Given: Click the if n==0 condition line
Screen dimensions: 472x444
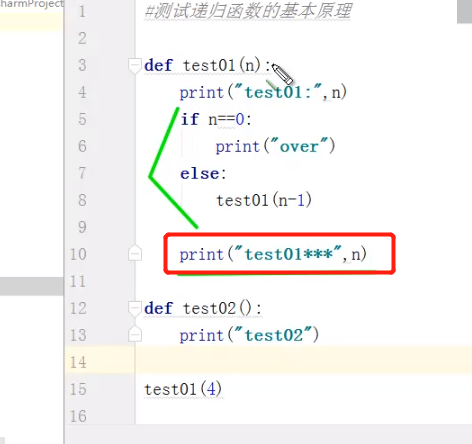Looking at the screenshot, I should 216,119.
